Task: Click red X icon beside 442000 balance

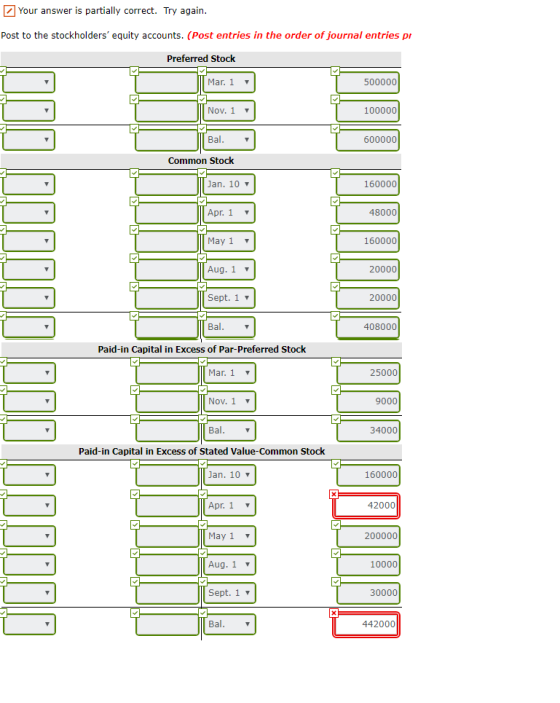Action: click(334, 613)
